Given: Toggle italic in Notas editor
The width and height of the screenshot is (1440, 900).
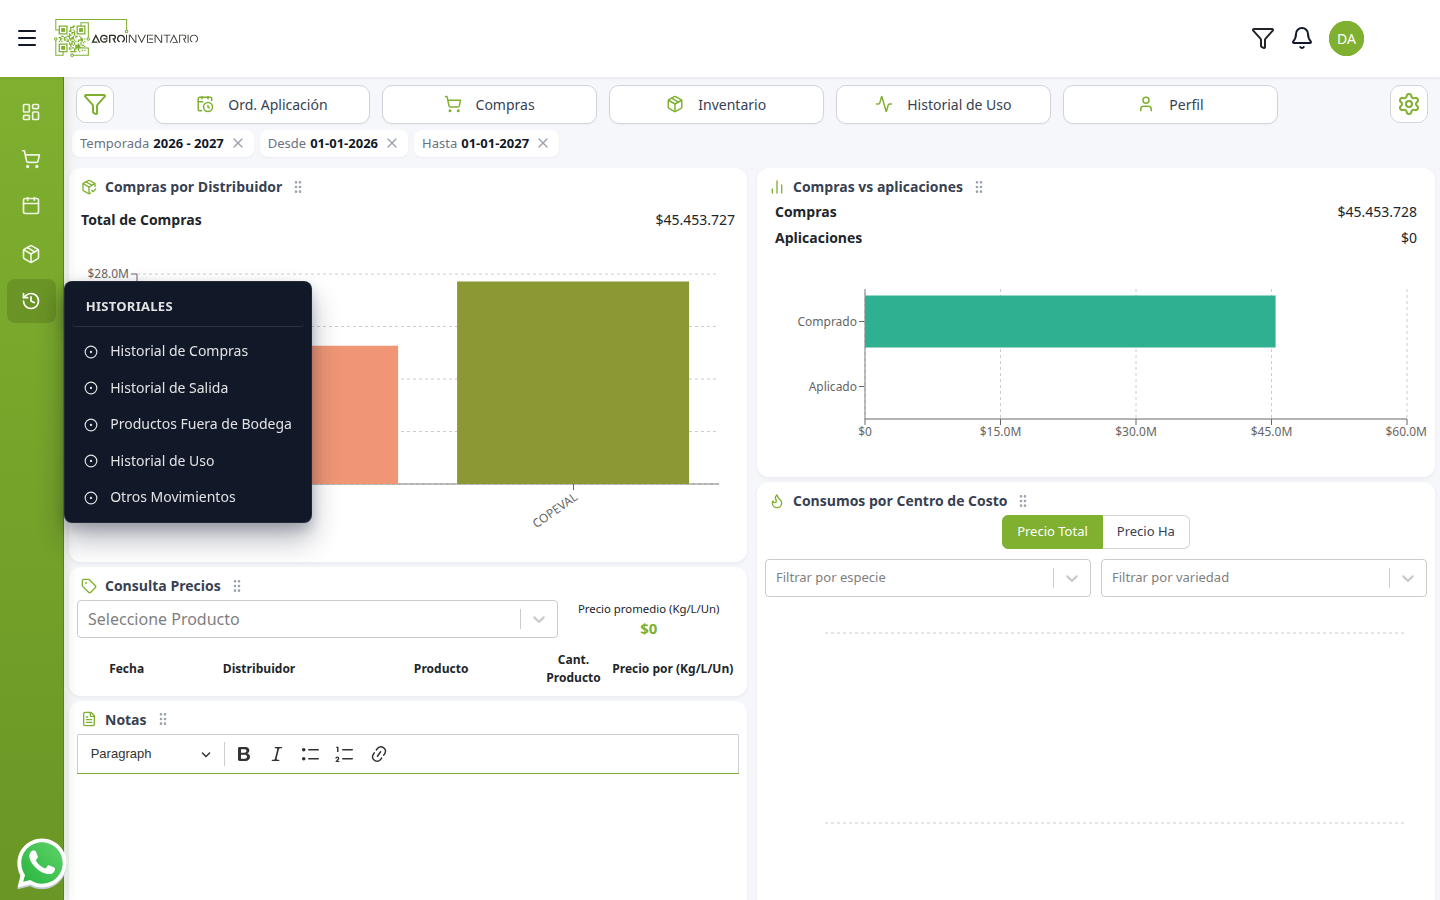Looking at the screenshot, I should tap(277, 754).
